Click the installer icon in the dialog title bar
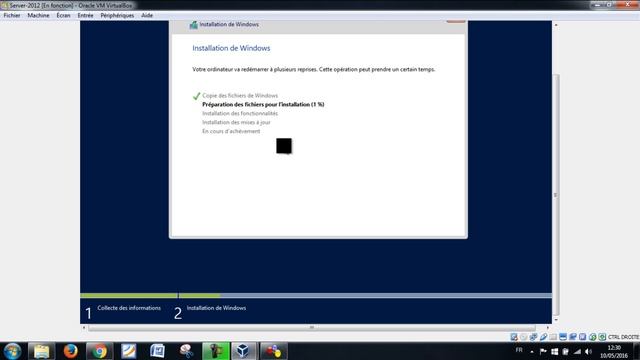Image resolution: width=640 pixels, height=360 pixels. click(193, 24)
